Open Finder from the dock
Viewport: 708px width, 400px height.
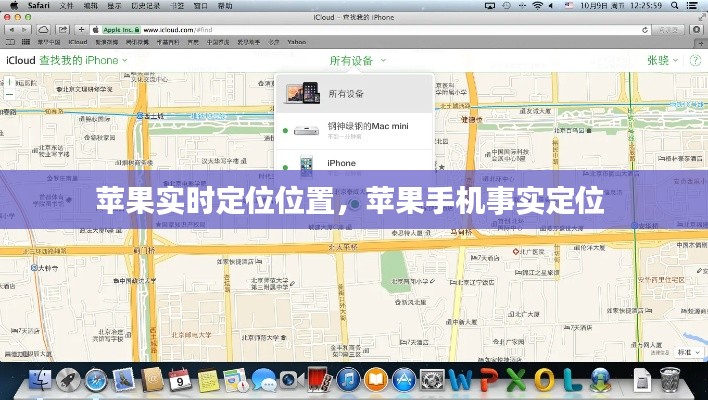(x=40, y=380)
